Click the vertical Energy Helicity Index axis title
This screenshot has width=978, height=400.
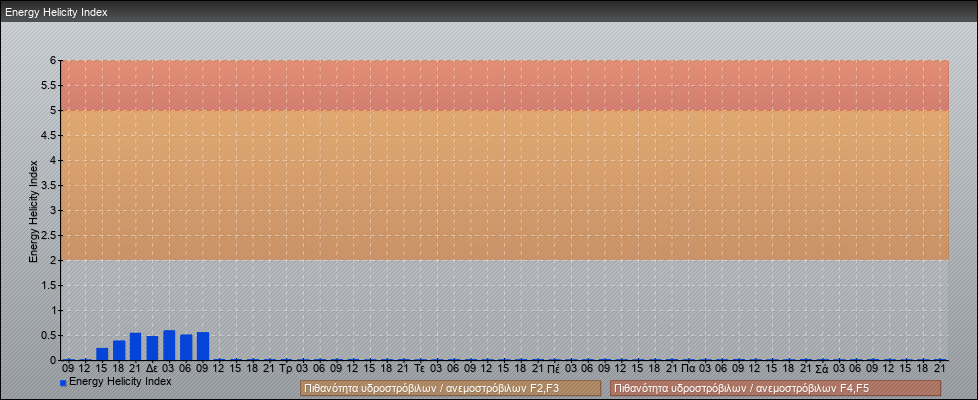click(x=33, y=210)
